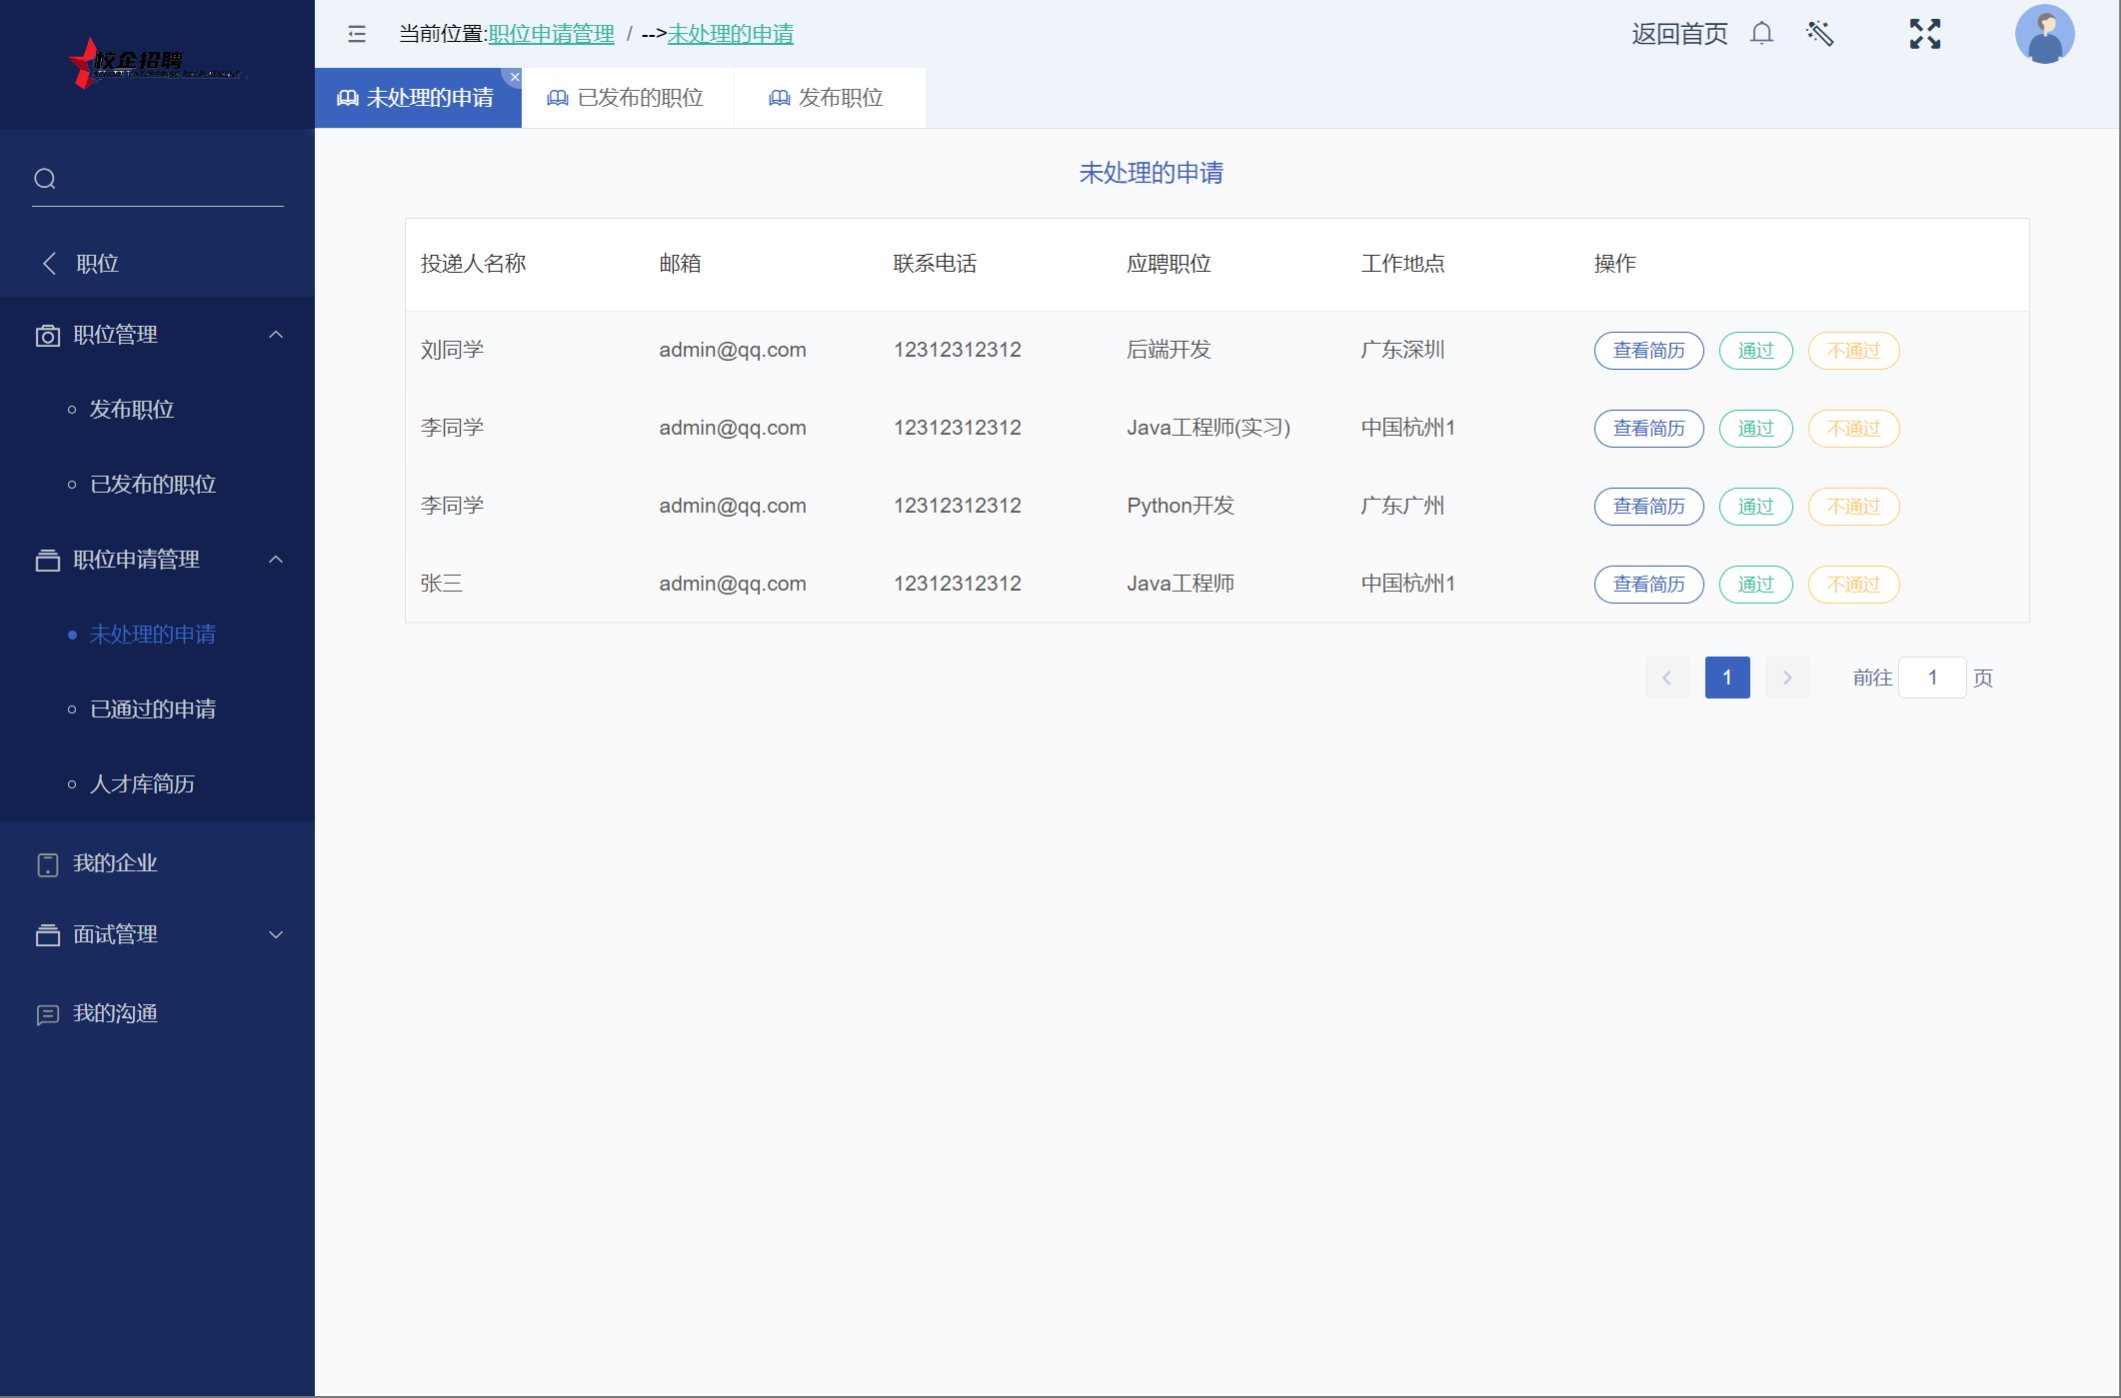Open the user avatar menu
The height and width of the screenshot is (1398, 2121).
pos(2044,34)
